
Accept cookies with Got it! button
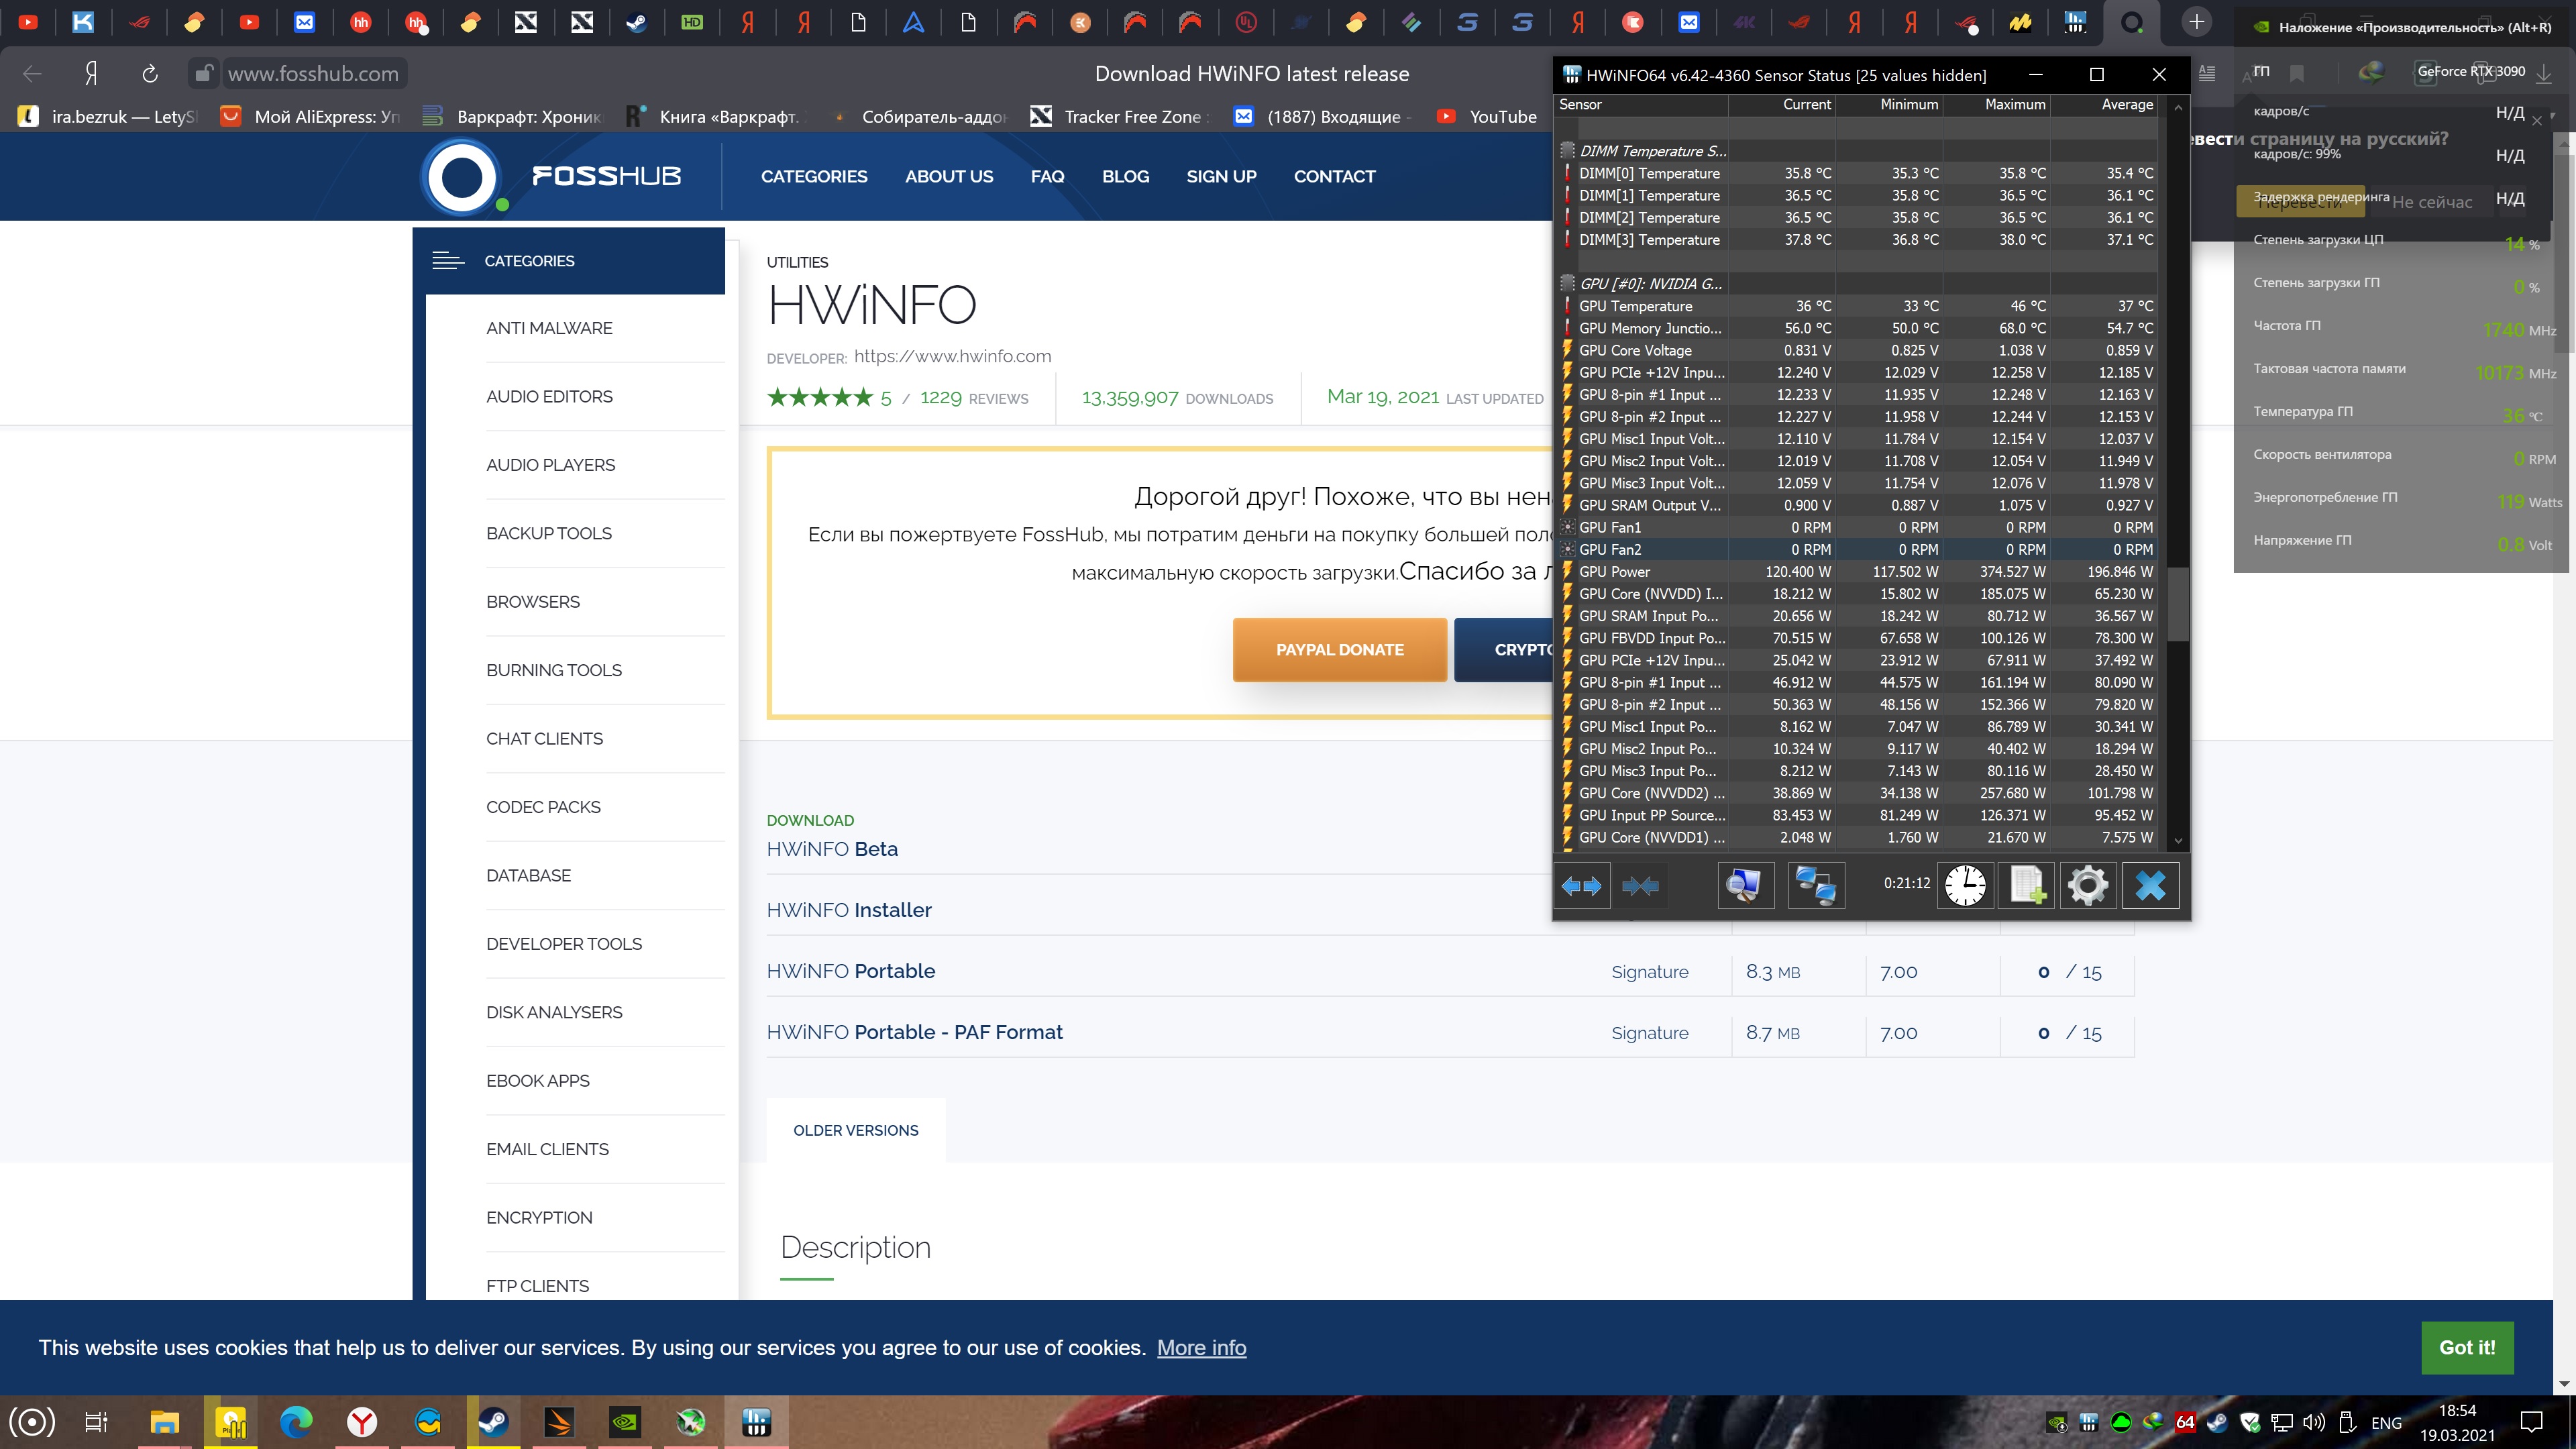(2466, 1347)
